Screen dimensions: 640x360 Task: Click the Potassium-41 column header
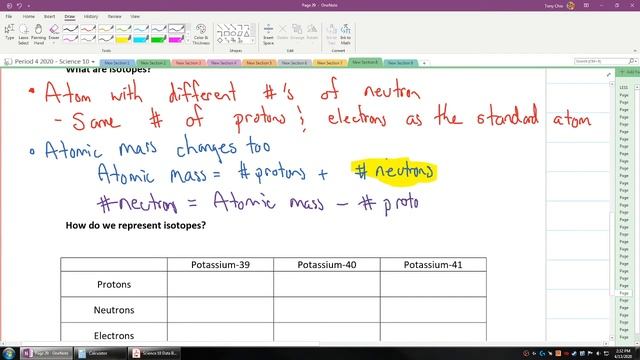click(x=433, y=264)
